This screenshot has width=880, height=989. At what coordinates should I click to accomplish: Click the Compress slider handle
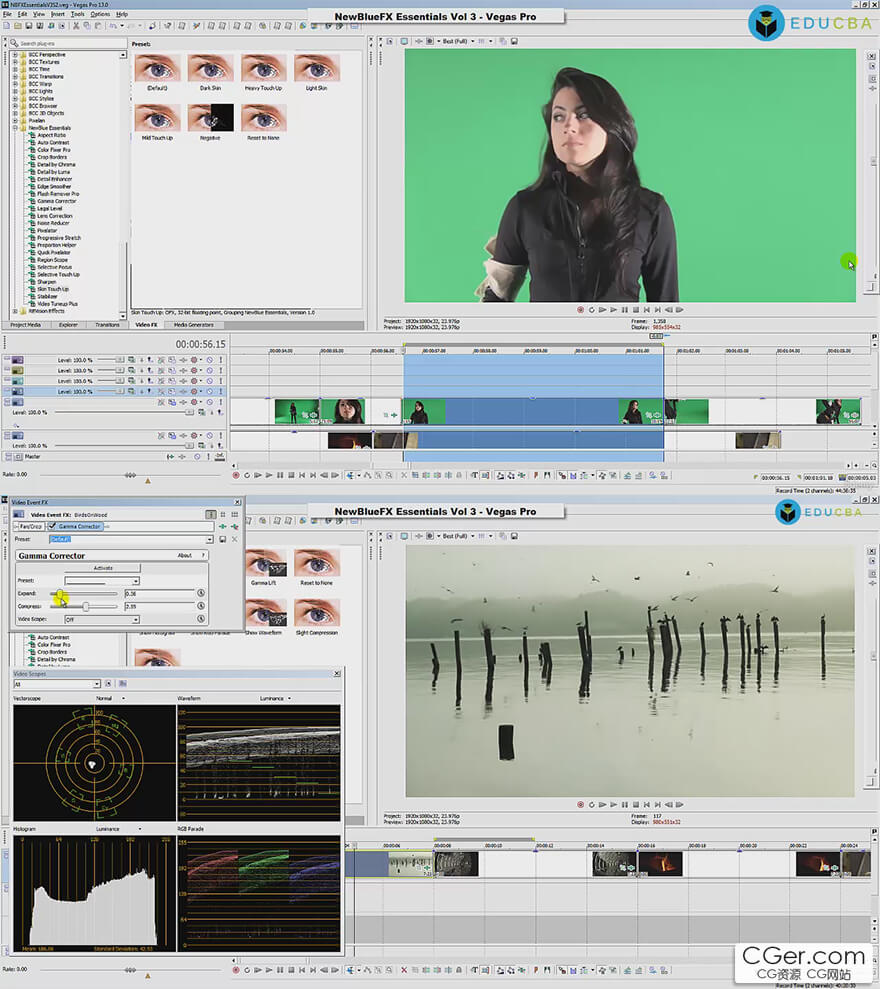click(86, 606)
